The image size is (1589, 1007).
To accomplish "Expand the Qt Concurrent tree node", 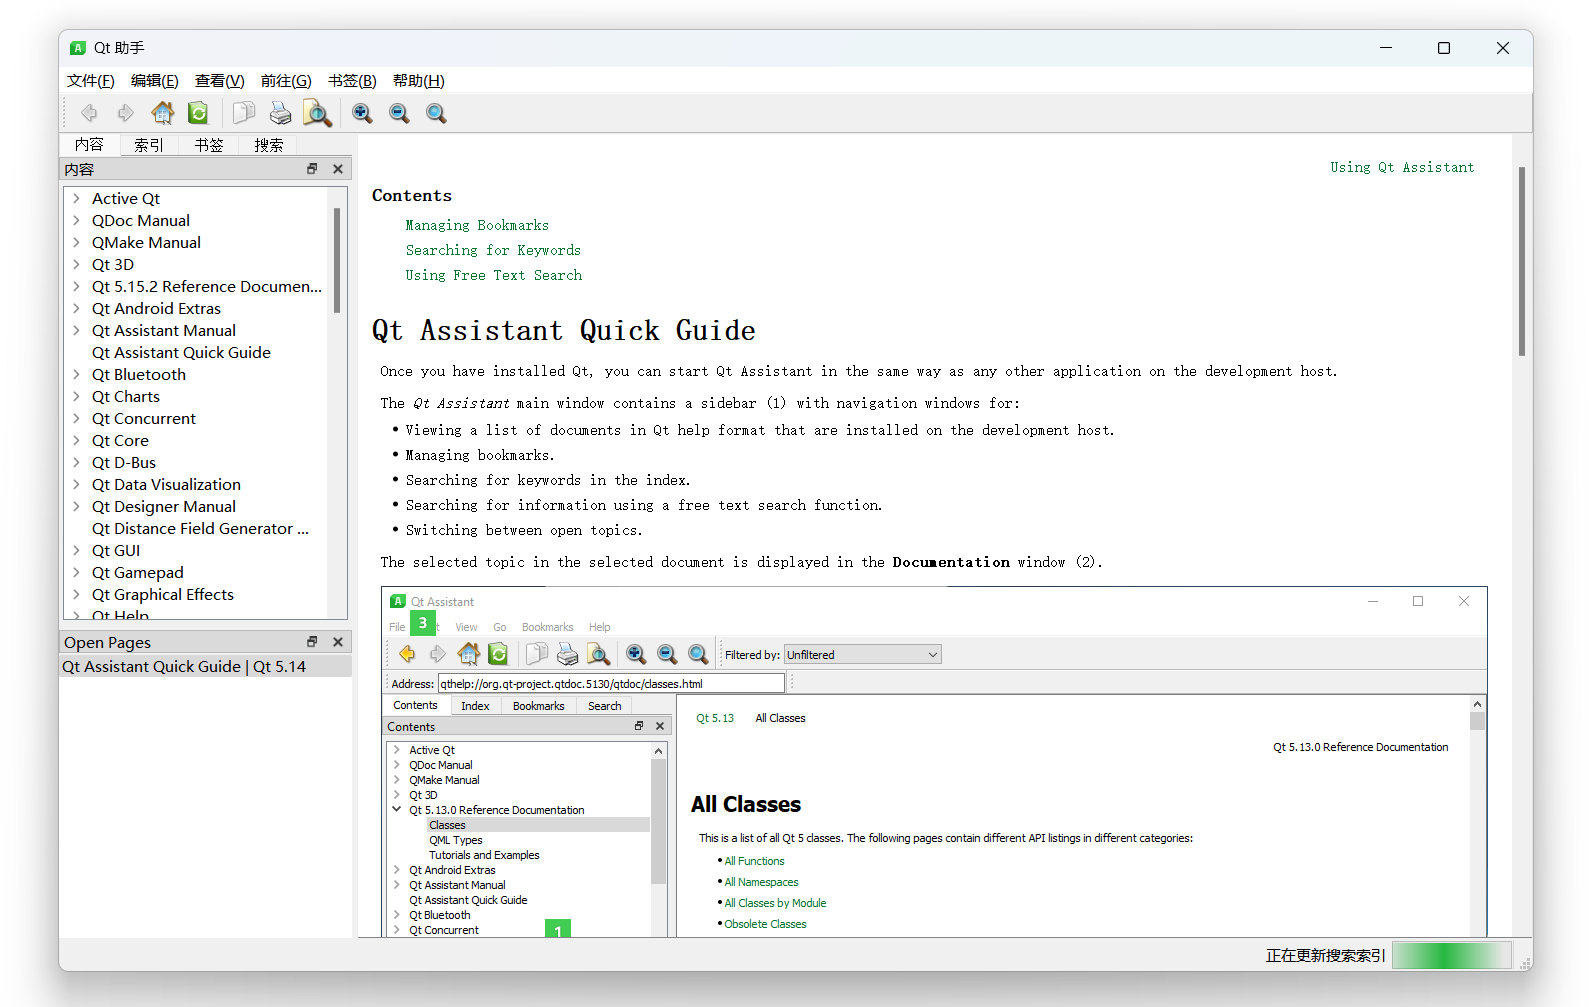I will pyautogui.click(x=76, y=418).
